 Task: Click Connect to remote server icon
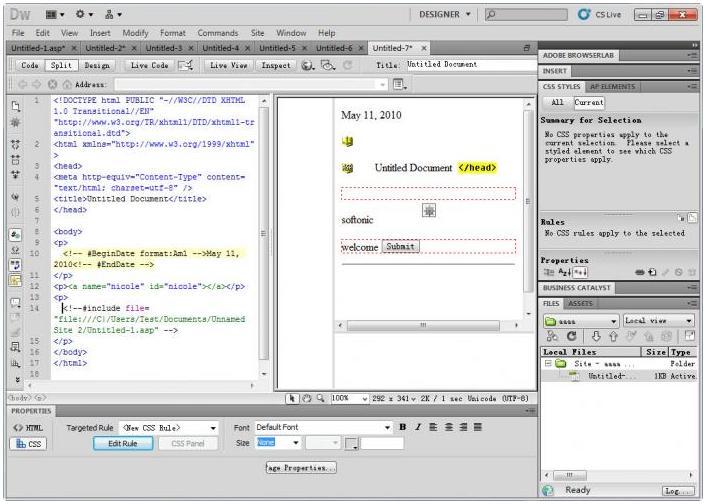[552, 336]
